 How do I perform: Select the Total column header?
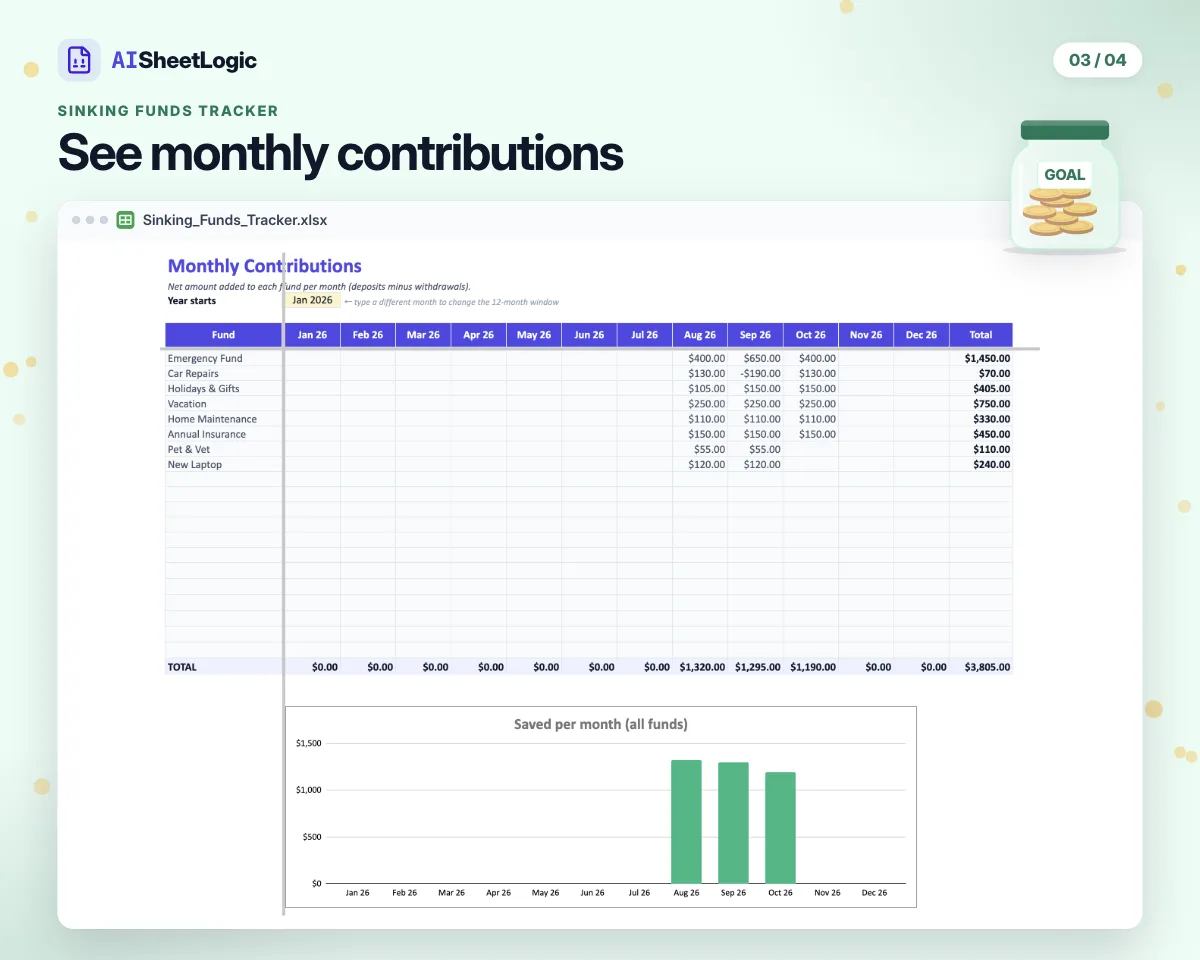(x=981, y=335)
